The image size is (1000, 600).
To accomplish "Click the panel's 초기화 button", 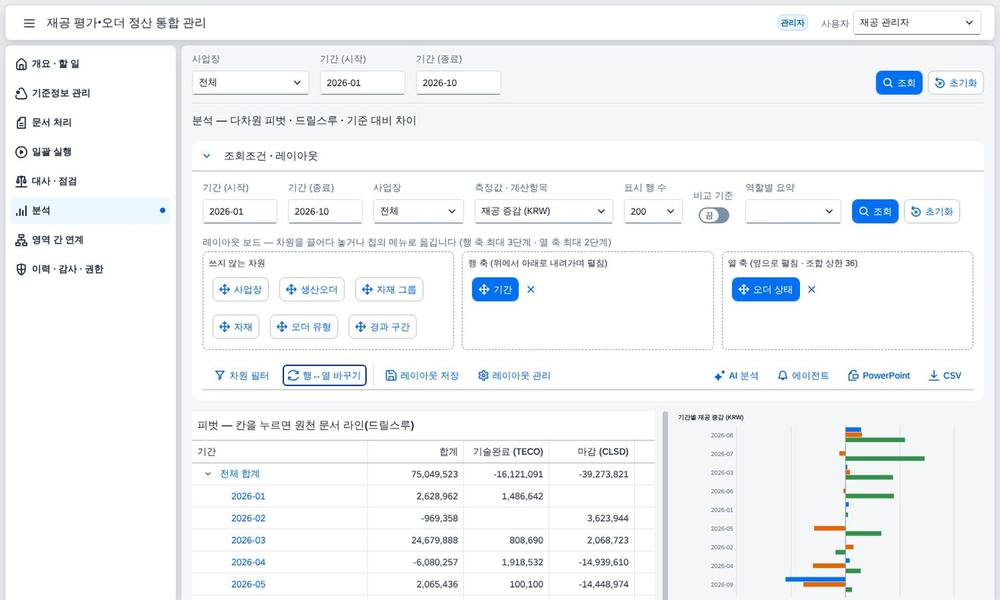I will (932, 212).
